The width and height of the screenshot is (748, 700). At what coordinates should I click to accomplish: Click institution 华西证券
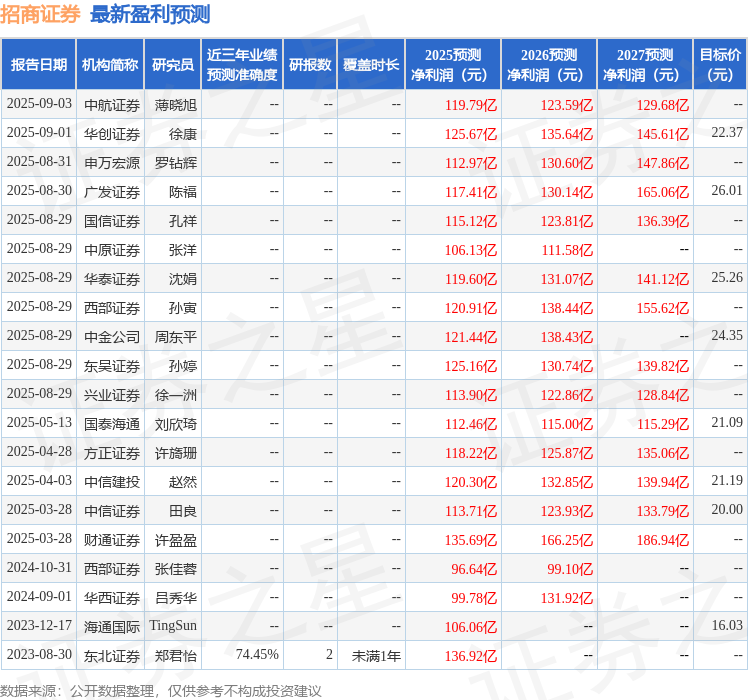[112, 598]
